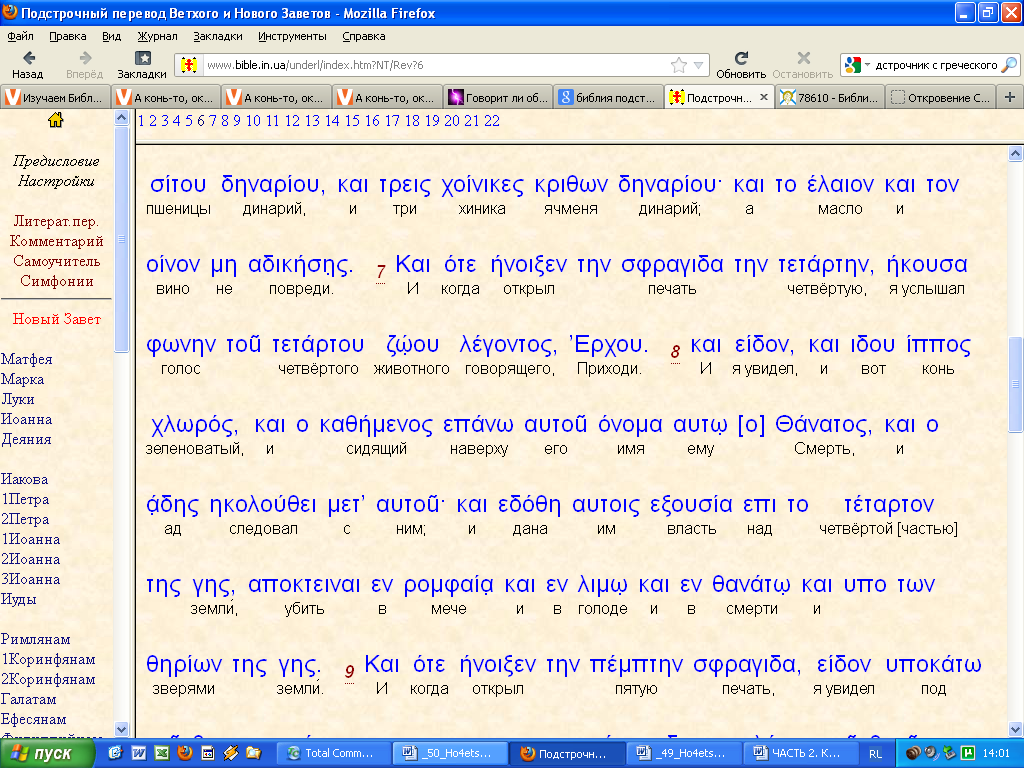Close the active Подстрочн... tab

pyautogui.click(x=763, y=97)
